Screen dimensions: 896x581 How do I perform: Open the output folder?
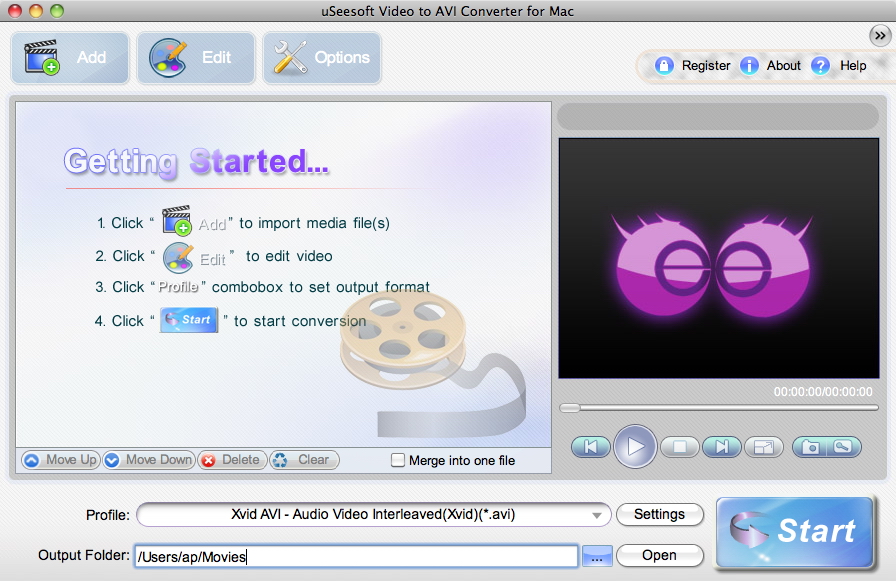tap(659, 555)
